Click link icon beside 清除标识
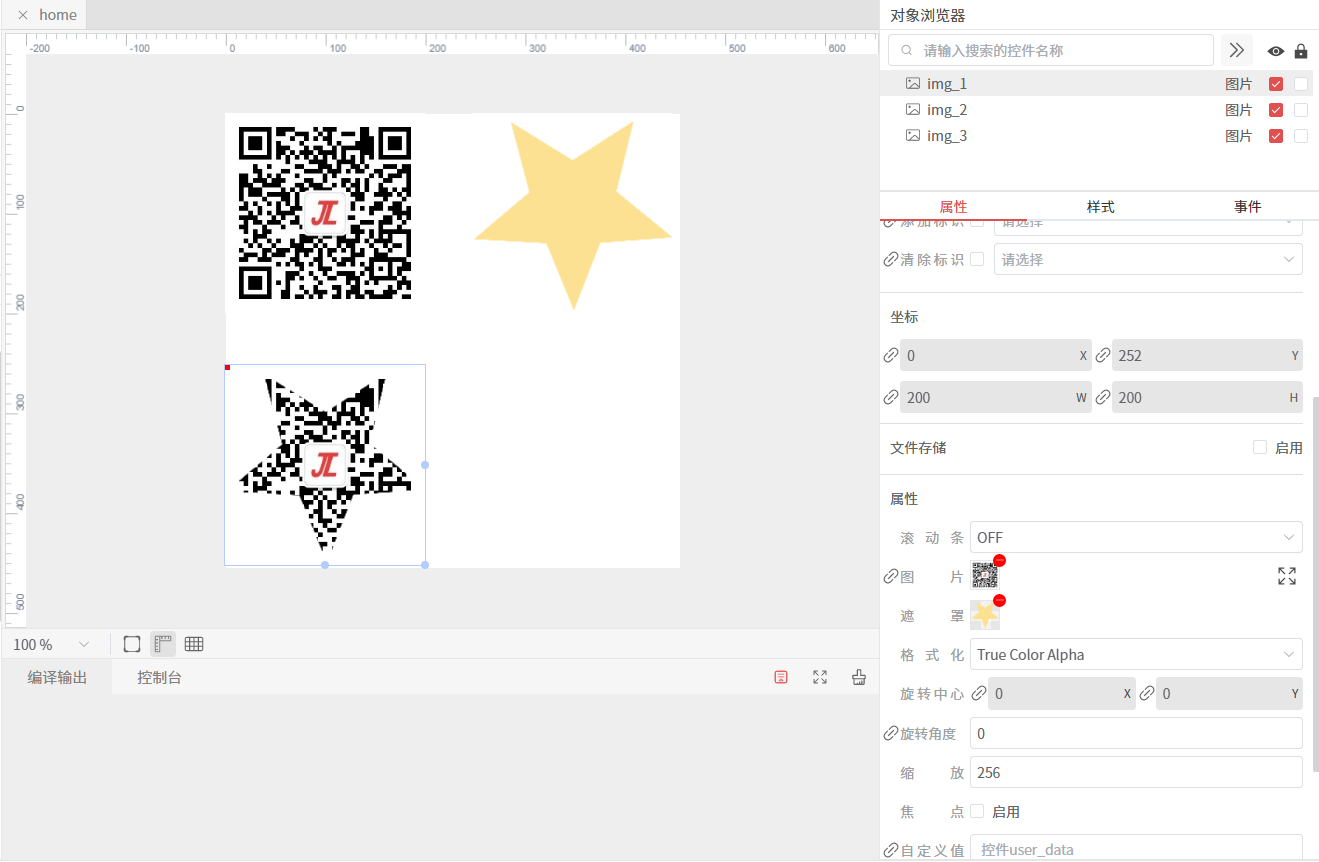 (891, 259)
